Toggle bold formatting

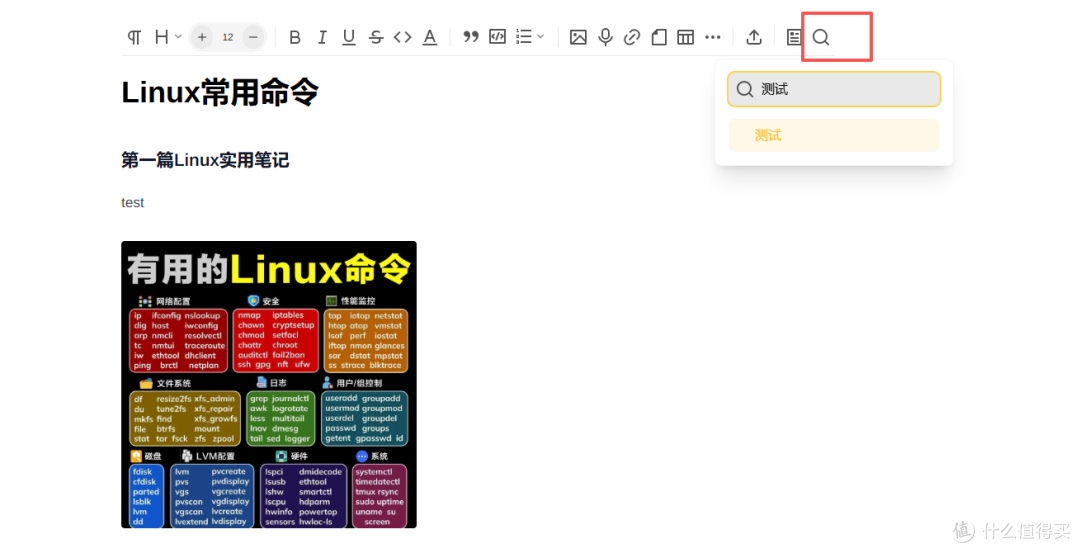[295, 37]
